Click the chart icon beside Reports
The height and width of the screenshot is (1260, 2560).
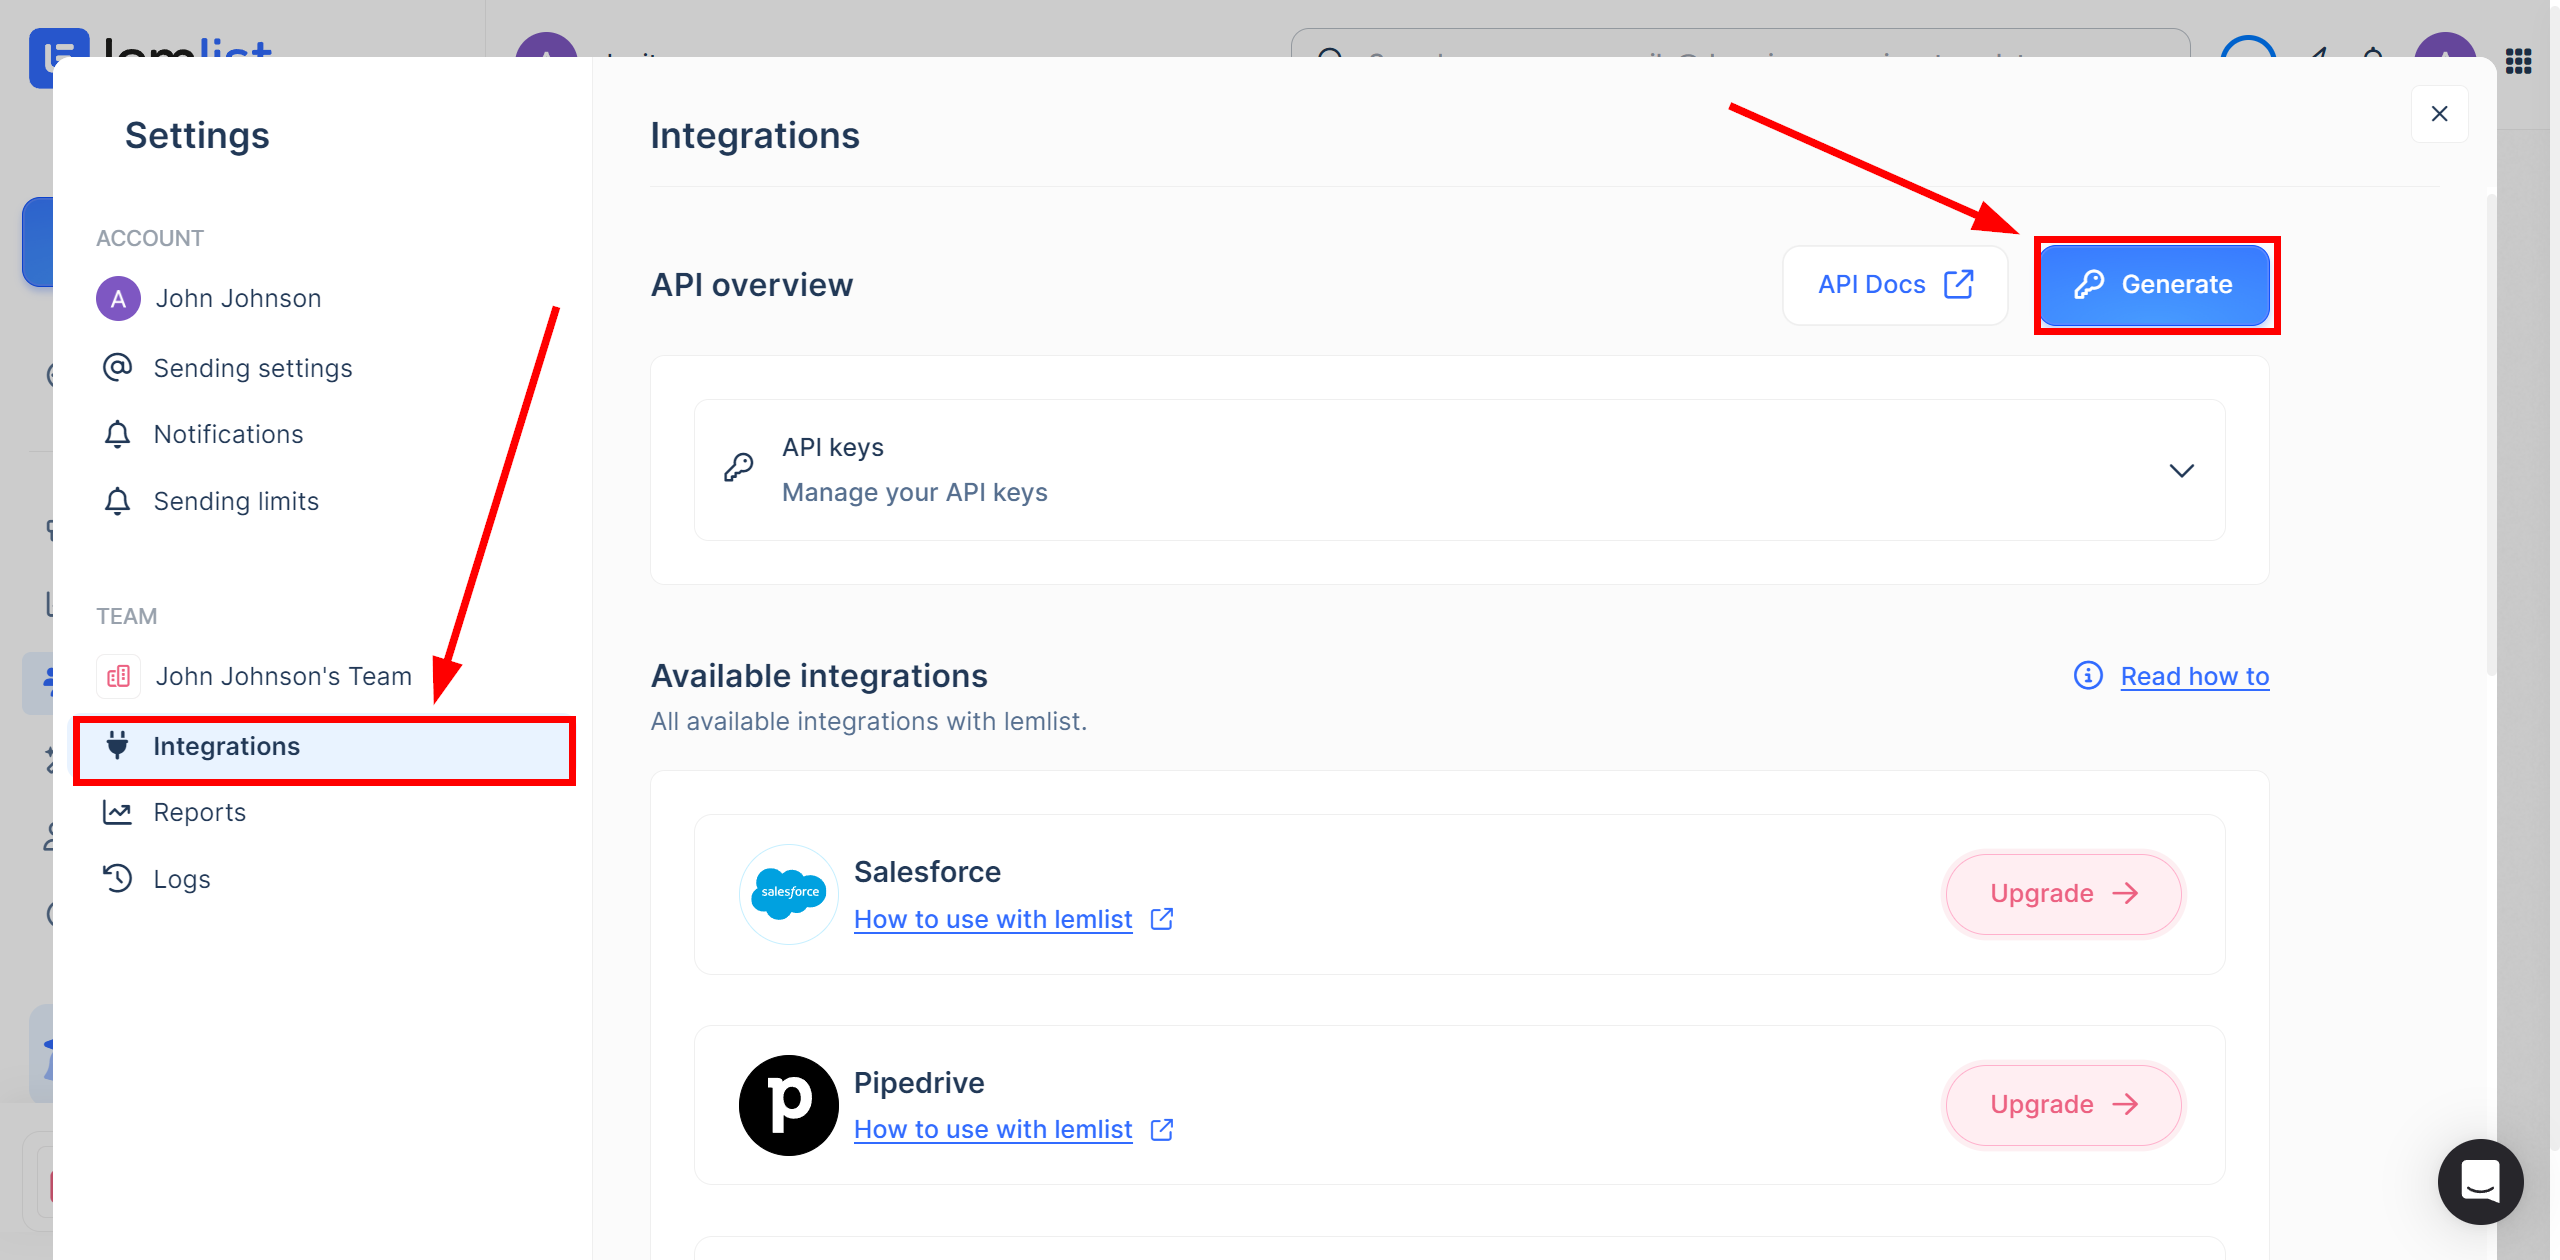pos(117,812)
